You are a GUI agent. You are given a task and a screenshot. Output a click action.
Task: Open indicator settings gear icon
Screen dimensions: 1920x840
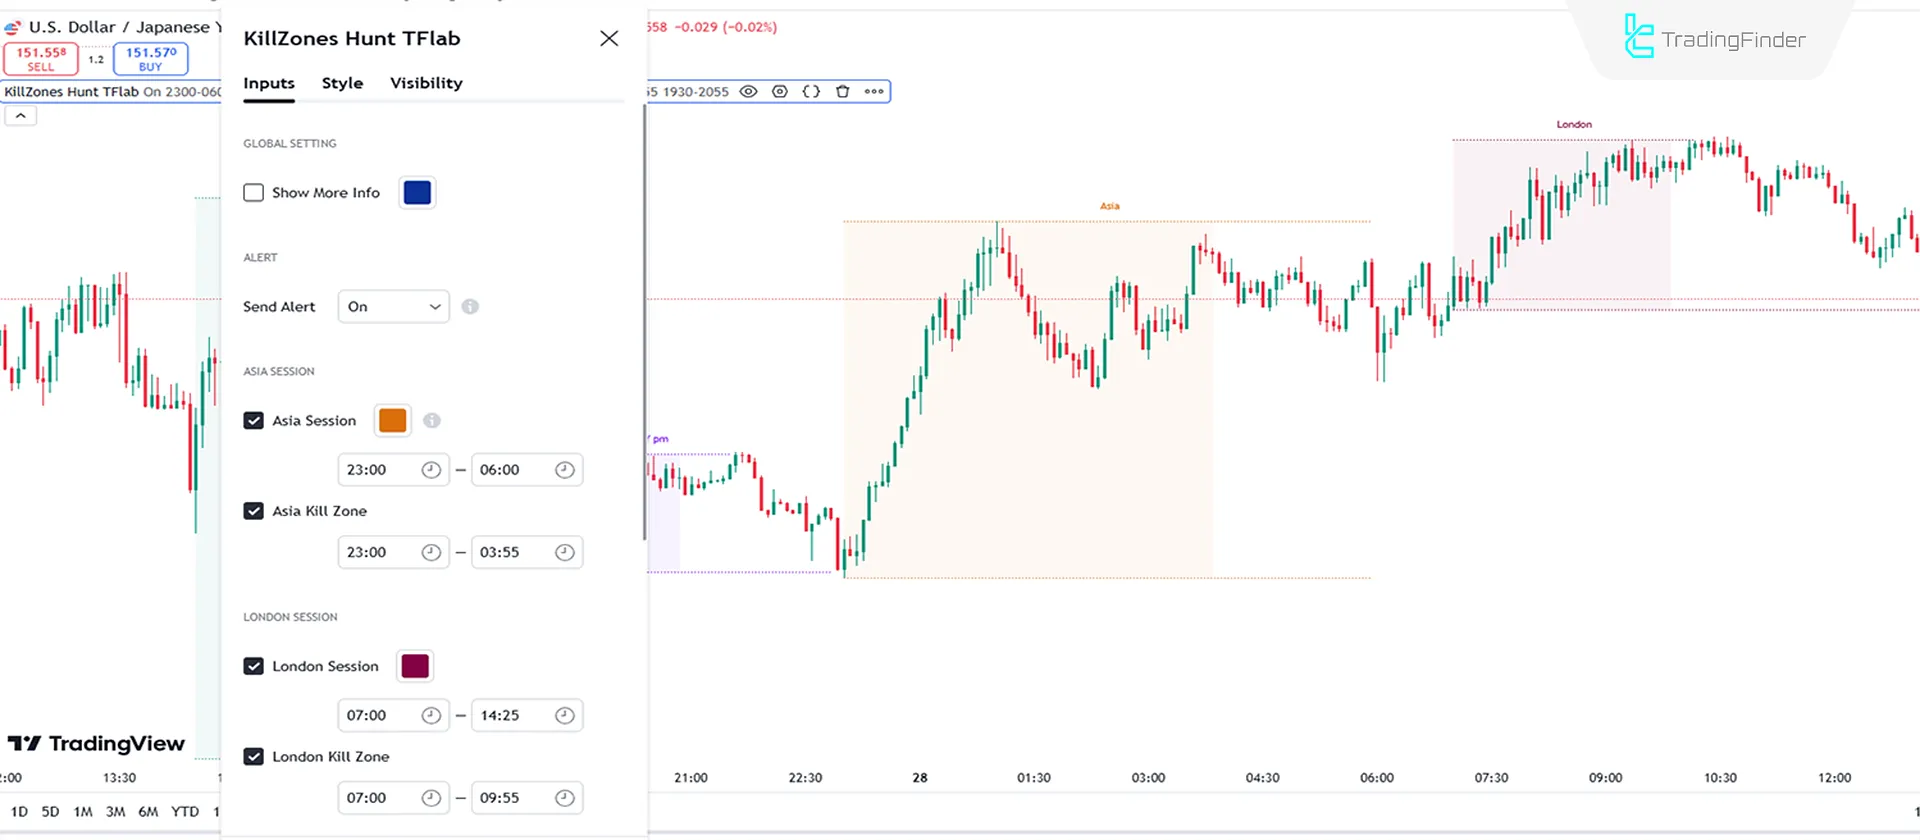(x=780, y=92)
